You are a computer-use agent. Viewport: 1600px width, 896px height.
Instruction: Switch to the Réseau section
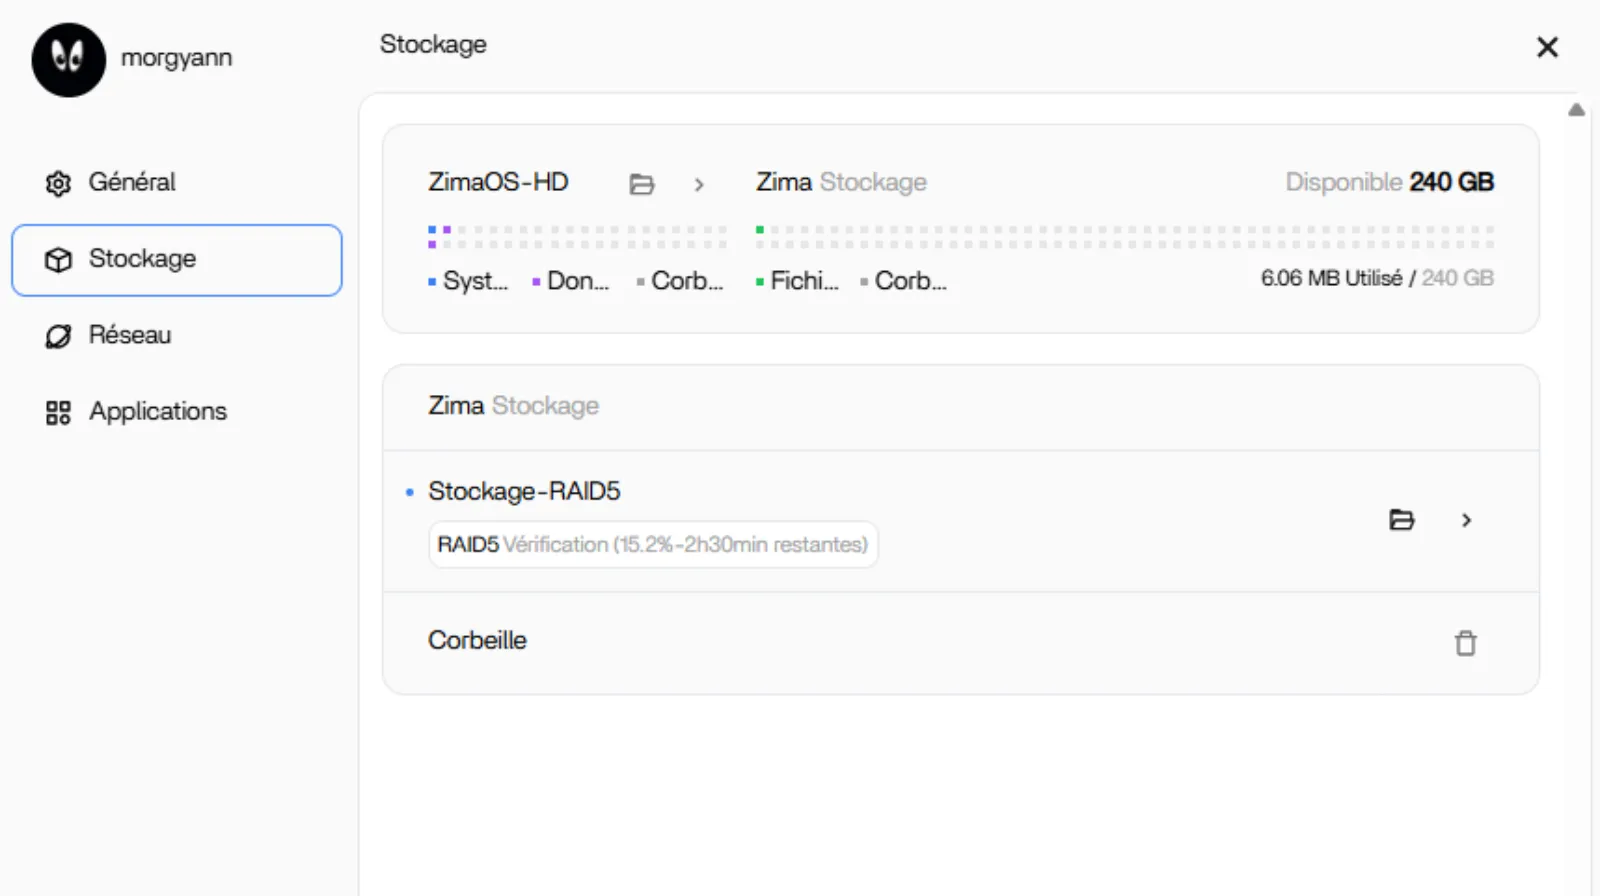[x=130, y=335]
